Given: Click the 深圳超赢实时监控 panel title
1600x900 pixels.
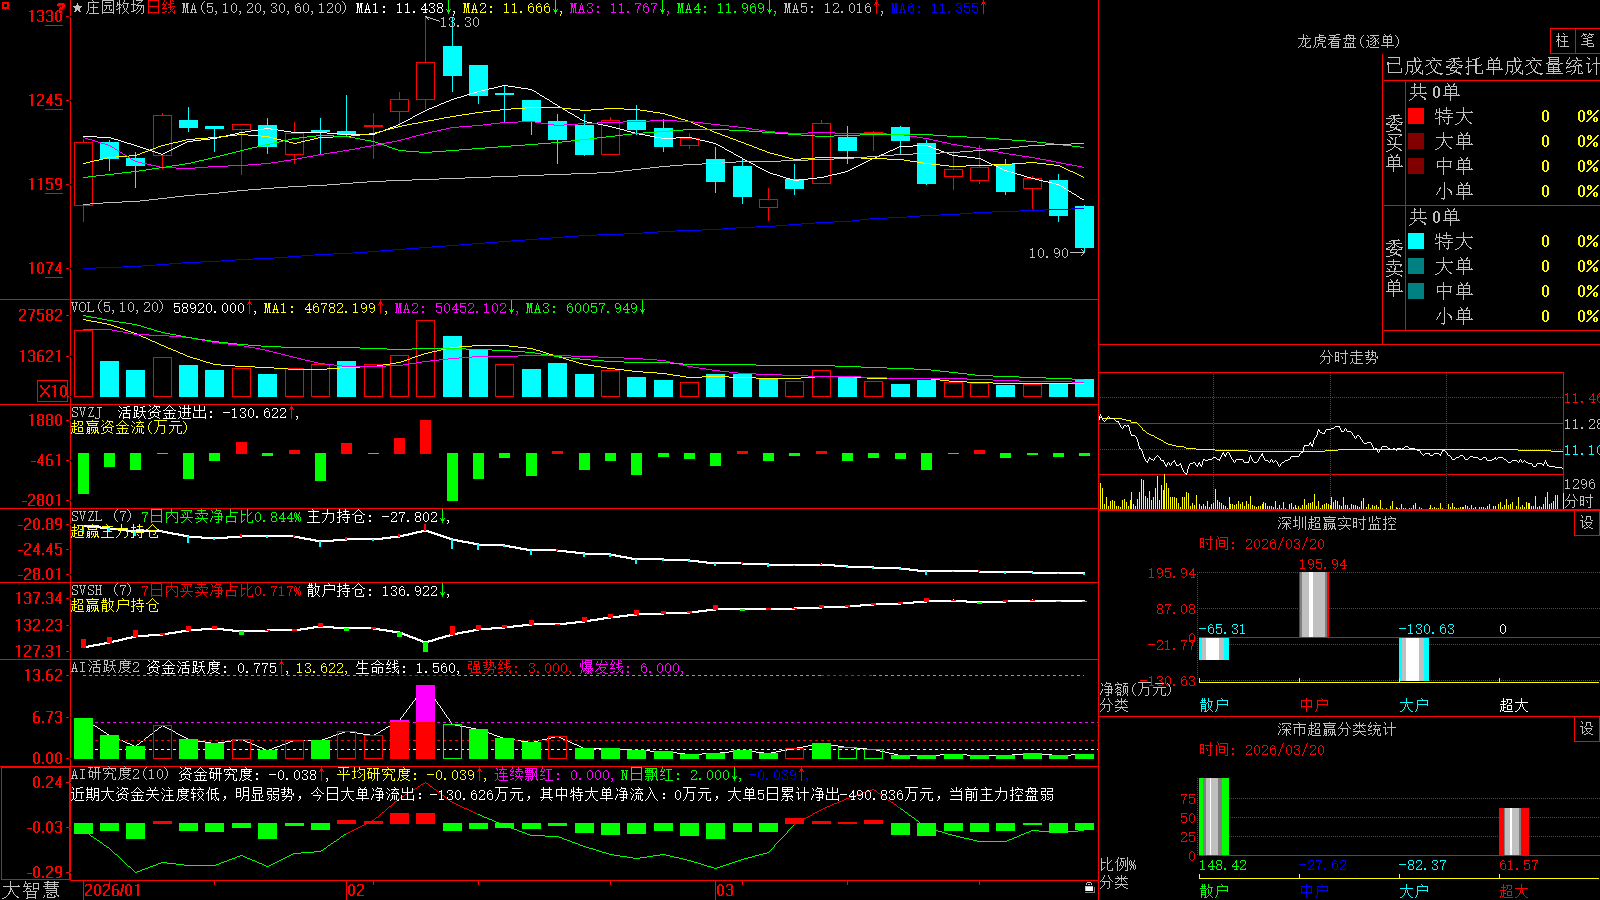Looking at the screenshot, I should [1336, 523].
